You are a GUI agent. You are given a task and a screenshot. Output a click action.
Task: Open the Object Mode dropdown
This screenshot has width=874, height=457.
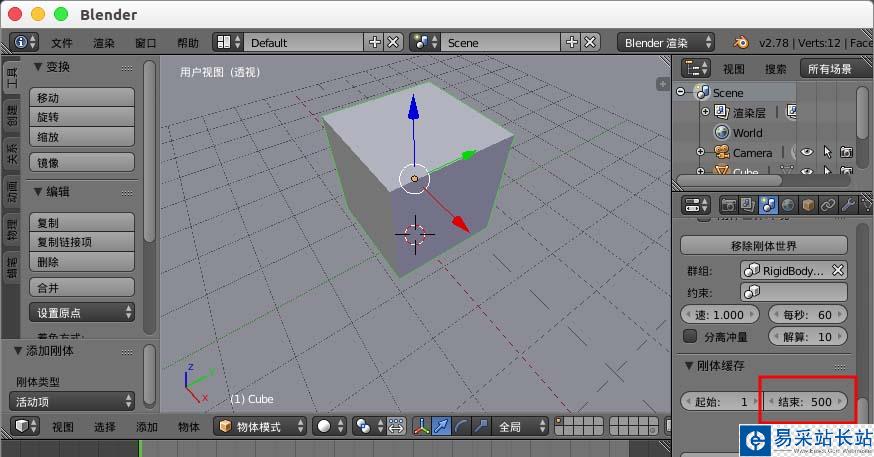click(260, 426)
